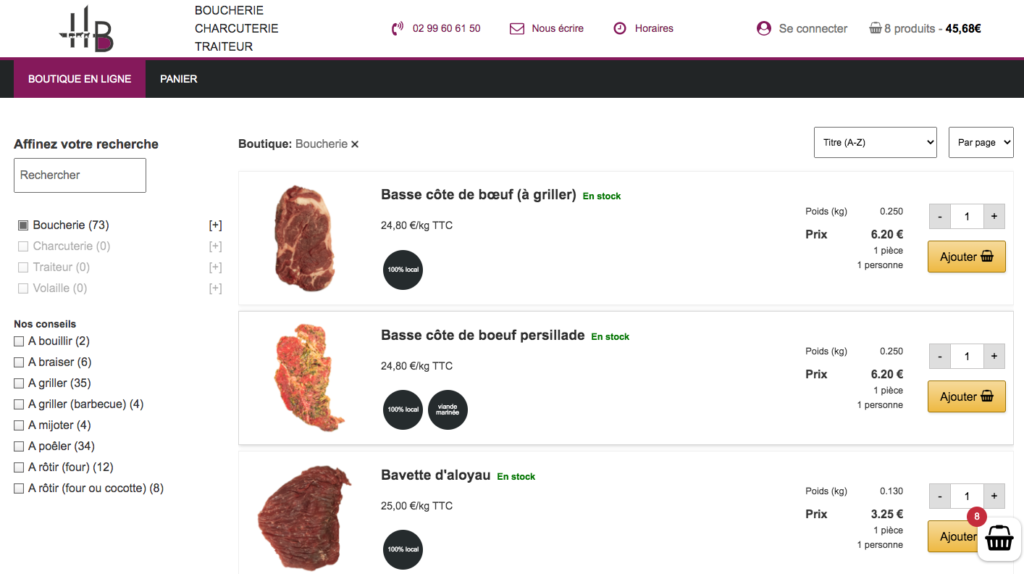Add Basse côte de bœuf (à griller) with Ajouter

pyautogui.click(x=967, y=257)
